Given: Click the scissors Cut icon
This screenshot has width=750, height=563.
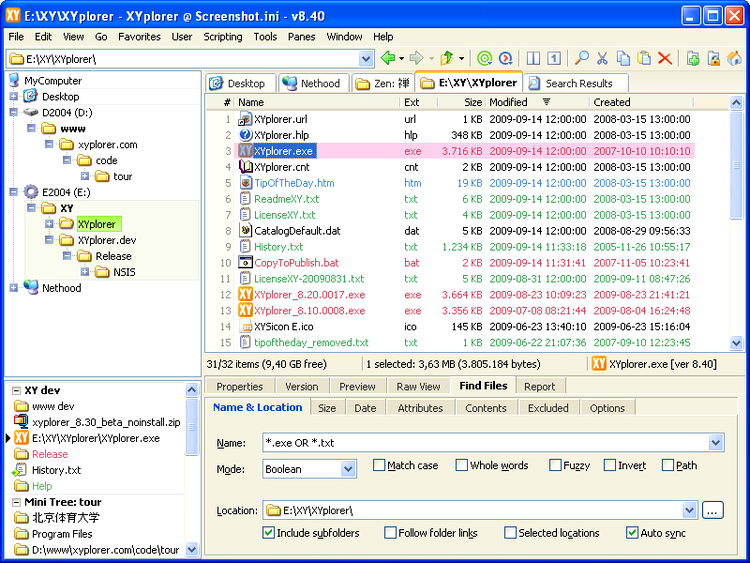Looking at the screenshot, I should [x=602, y=58].
